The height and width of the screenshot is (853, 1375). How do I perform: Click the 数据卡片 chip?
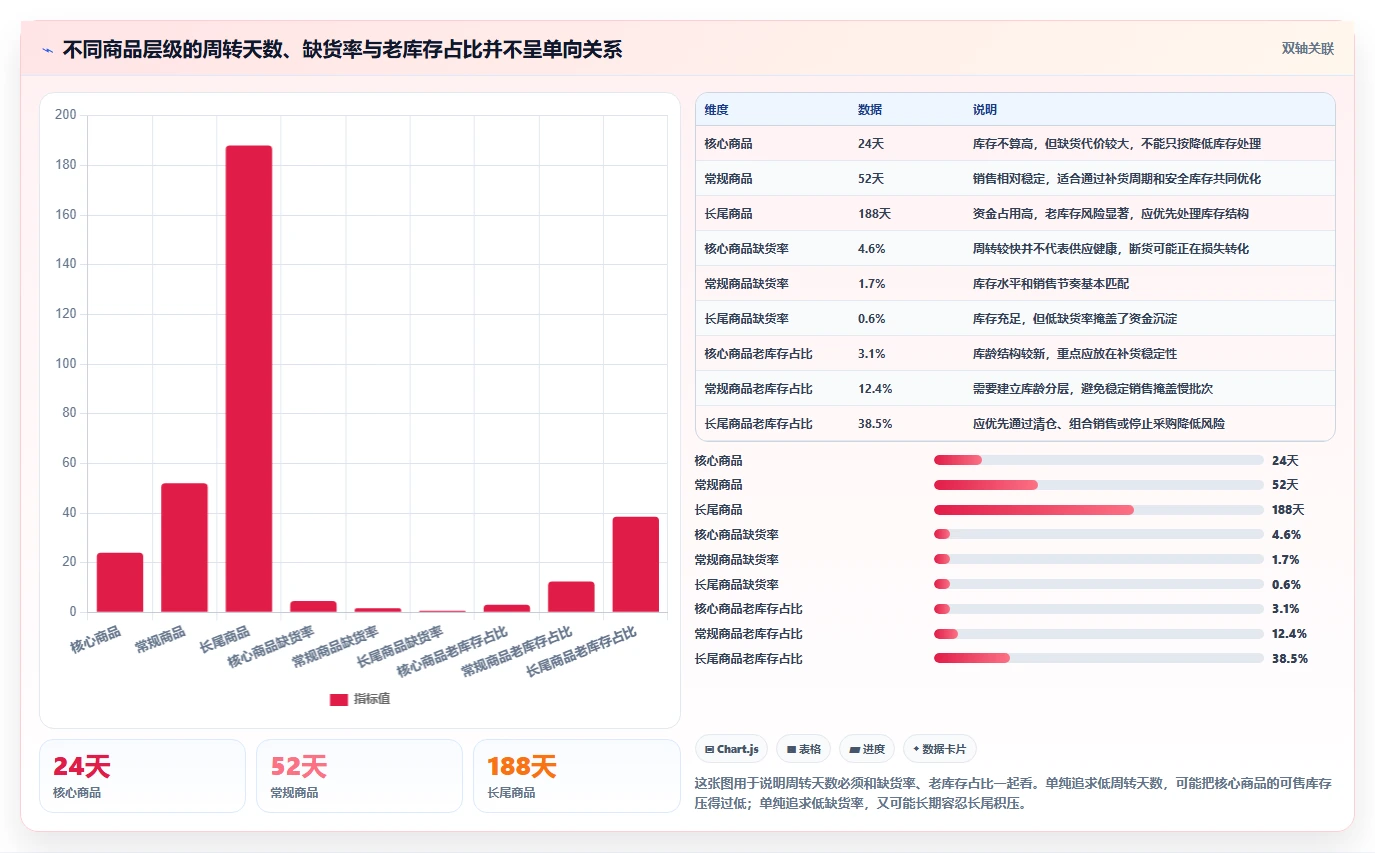pos(940,749)
